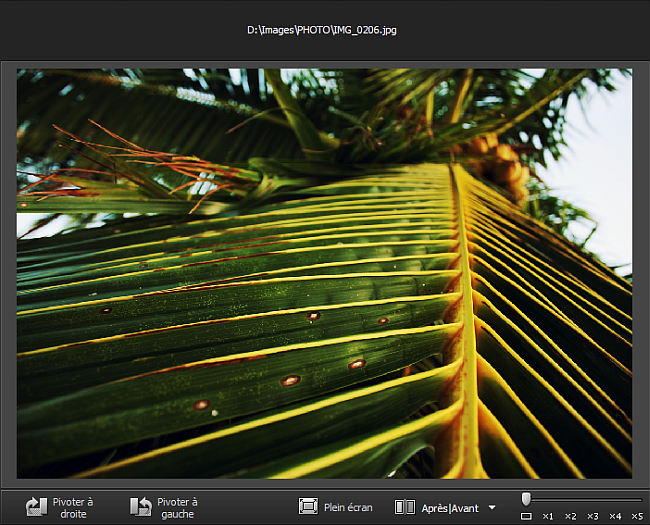Click the Plein écran label
The image size is (650, 525).
coord(348,508)
